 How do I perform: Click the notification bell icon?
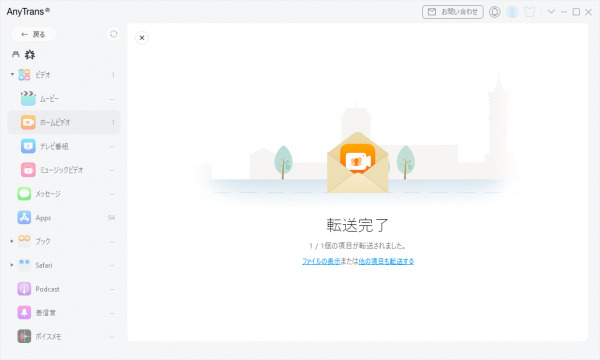pyautogui.click(x=494, y=12)
